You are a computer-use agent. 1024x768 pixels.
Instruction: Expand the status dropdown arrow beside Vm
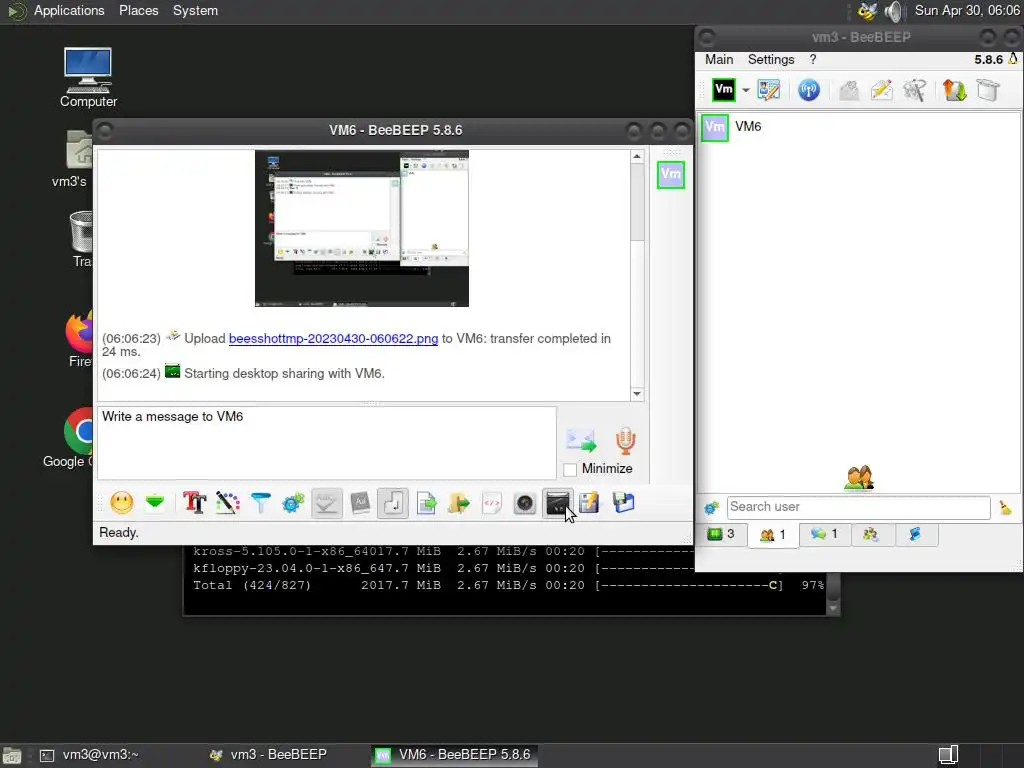[745, 90]
